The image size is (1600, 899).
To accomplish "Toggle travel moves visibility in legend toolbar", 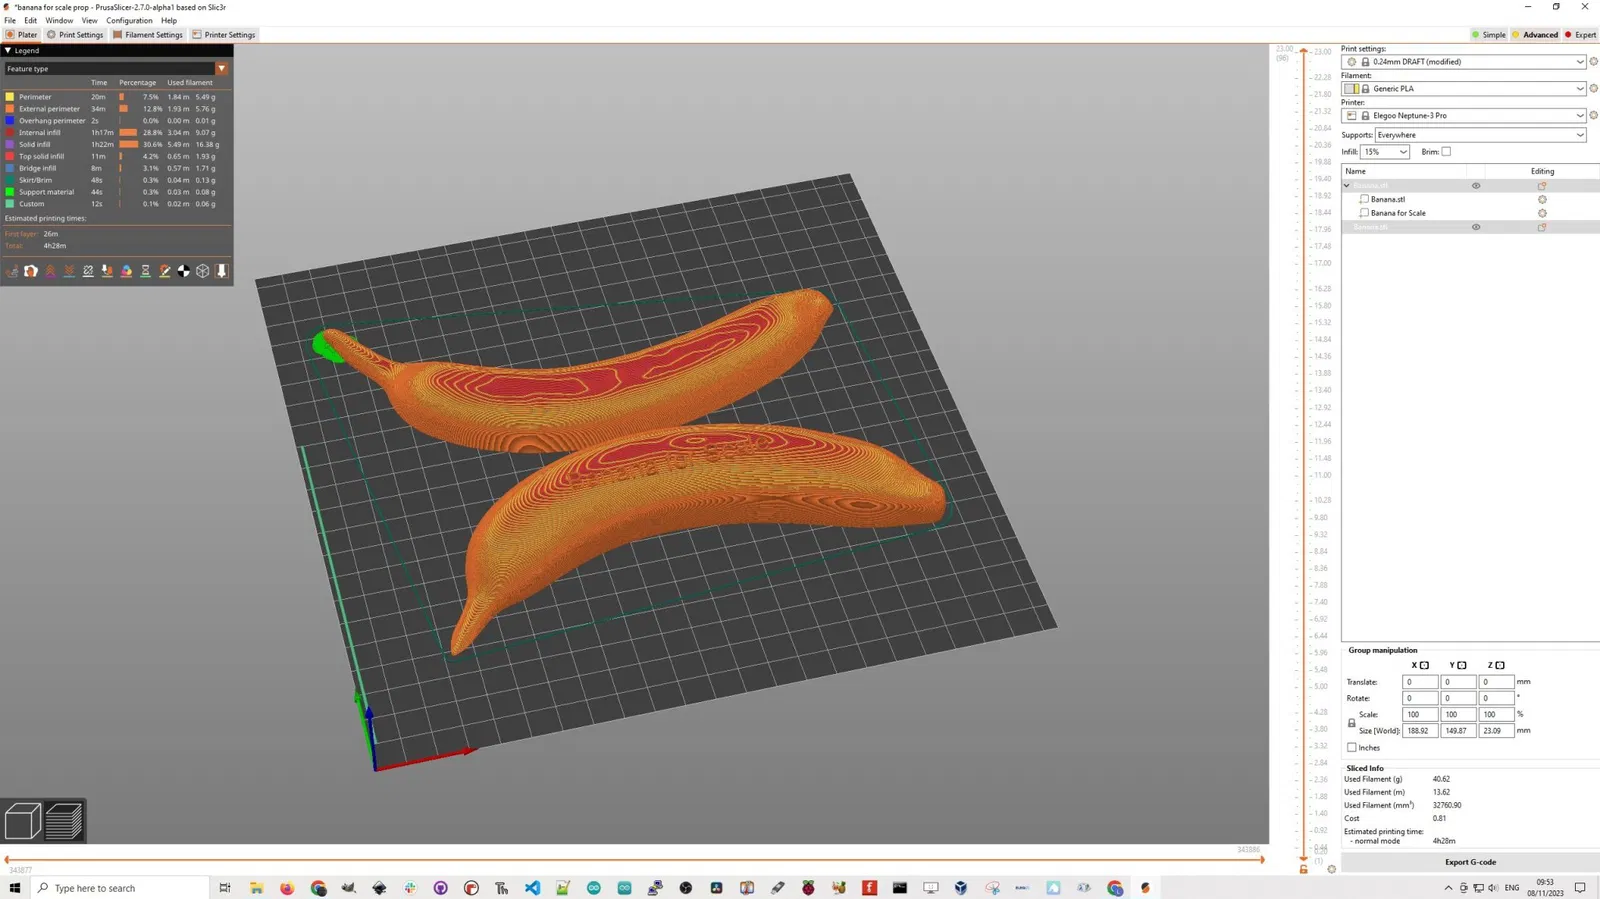I will pyautogui.click(x=12, y=271).
